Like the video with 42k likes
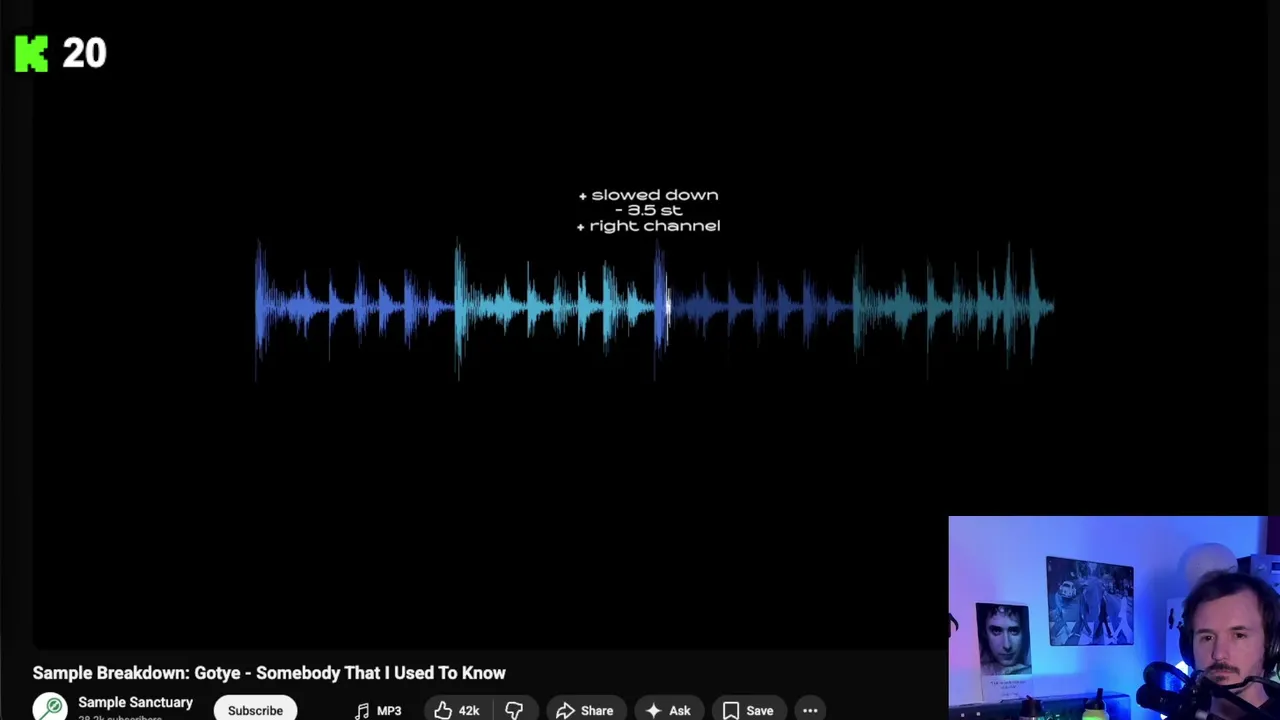 [x=457, y=710]
